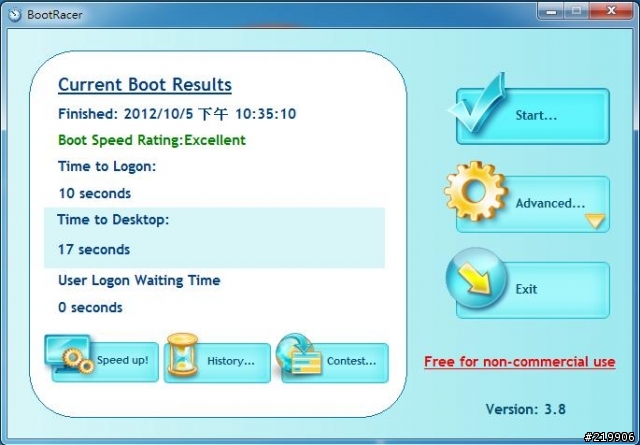This screenshot has width=640, height=445.
Task: Click the 17 seconds value
Action: [94, 249]
